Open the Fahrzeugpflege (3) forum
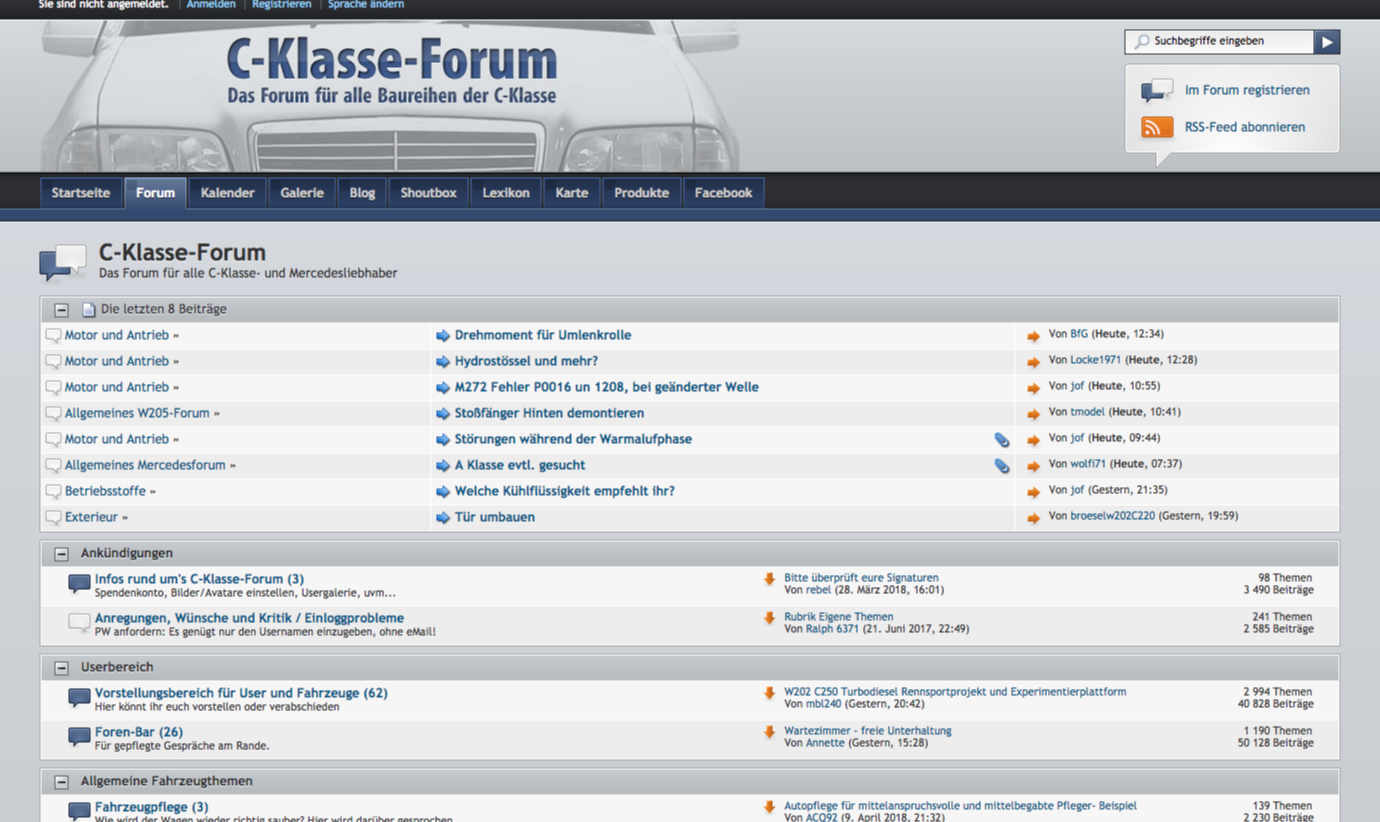The width and height of the screenshot is (1380, 822). pyautogui.click(x=152, y=807)
